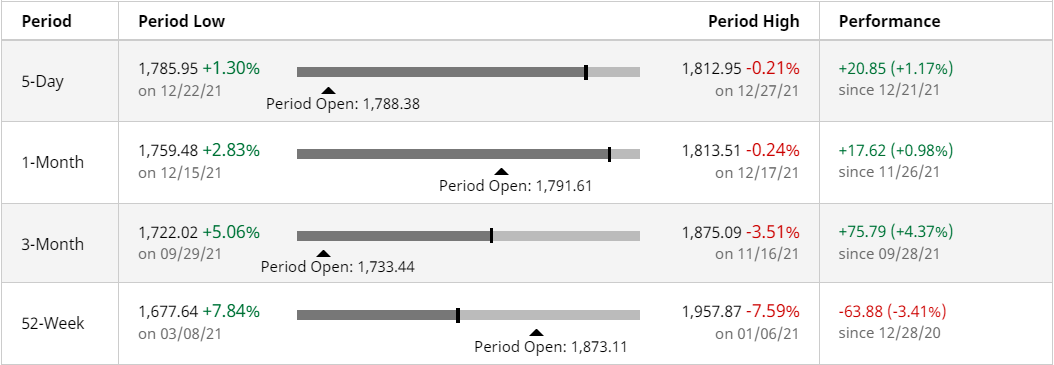
Task: Click the 5-Day current price bar marker
Action: coord(586,72)
